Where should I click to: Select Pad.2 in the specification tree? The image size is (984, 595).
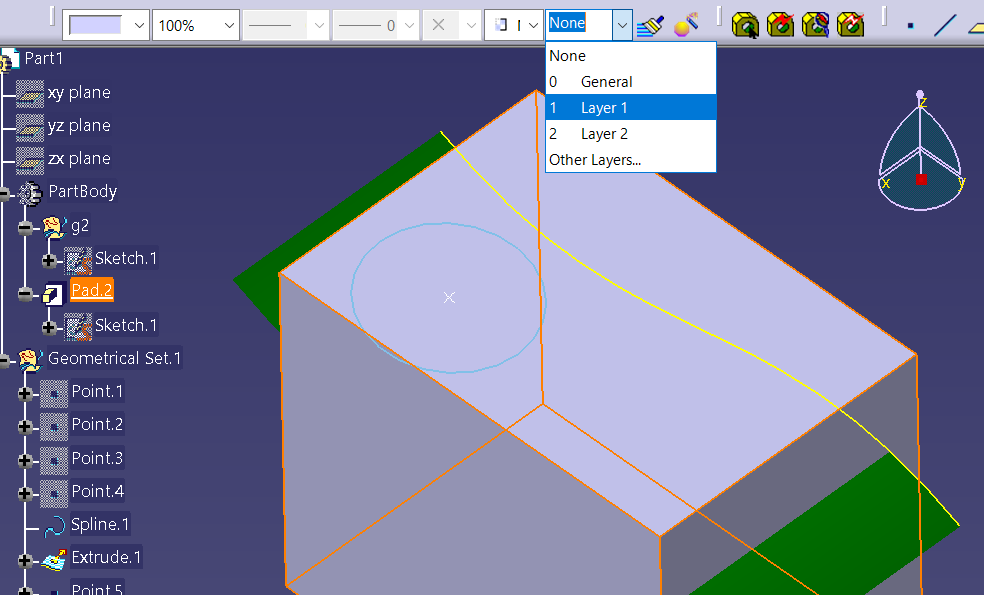click(x=91, y=291)
